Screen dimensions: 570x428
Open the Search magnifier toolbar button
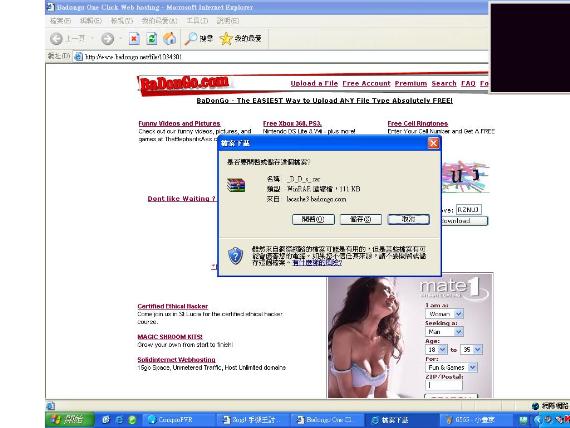point(198,39)
